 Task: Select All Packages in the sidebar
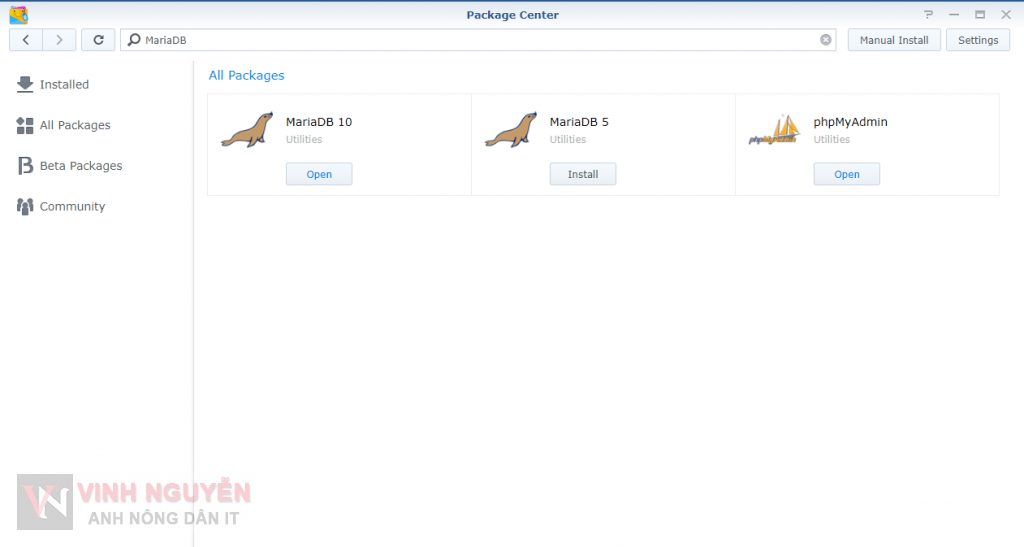(x=74, y=125)
